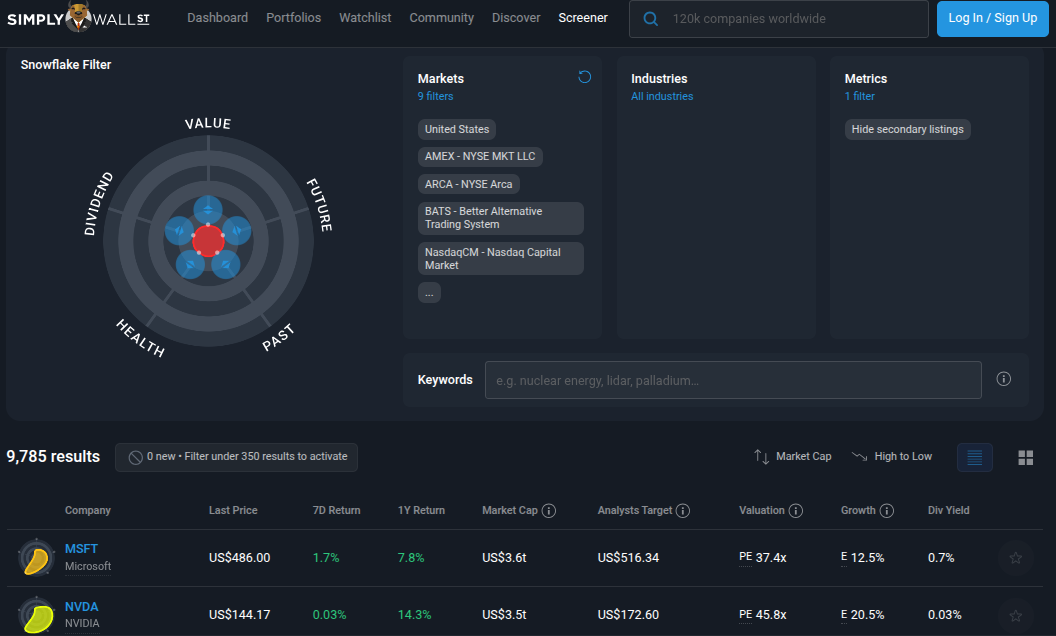
Task: Click AMEX - NYSE MKT LLC chip
Action: coord(480,156)
